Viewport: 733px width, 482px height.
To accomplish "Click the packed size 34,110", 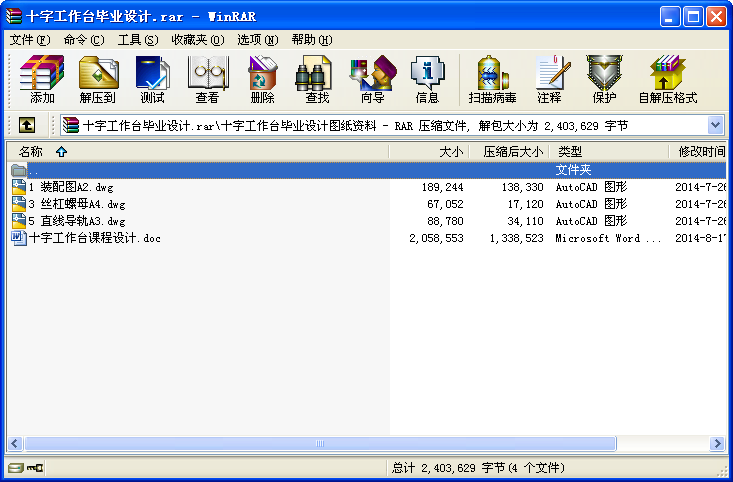I will coord(525,221).
